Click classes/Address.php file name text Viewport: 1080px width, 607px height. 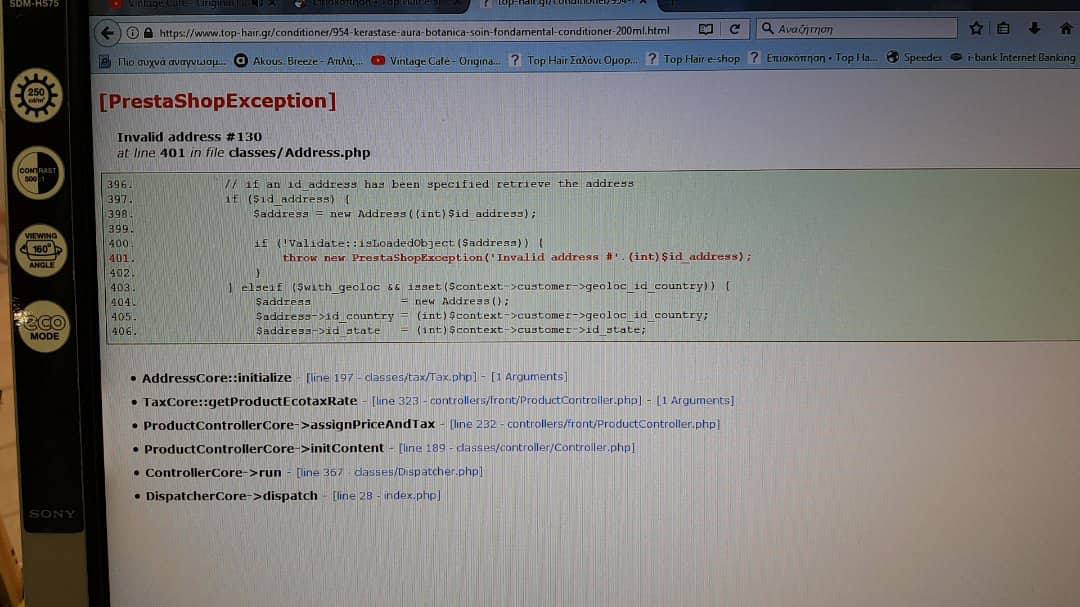click(x=299, y=152)
